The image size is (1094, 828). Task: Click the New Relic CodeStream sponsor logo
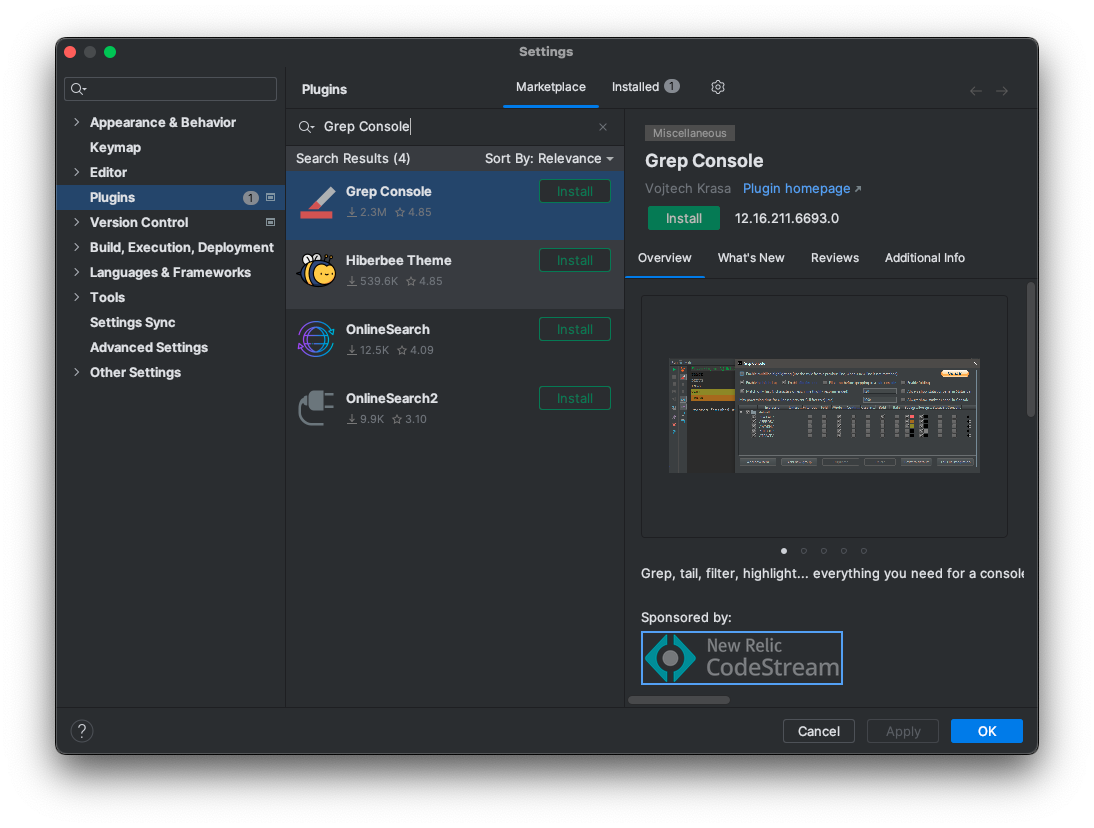(x=742, y=658)
